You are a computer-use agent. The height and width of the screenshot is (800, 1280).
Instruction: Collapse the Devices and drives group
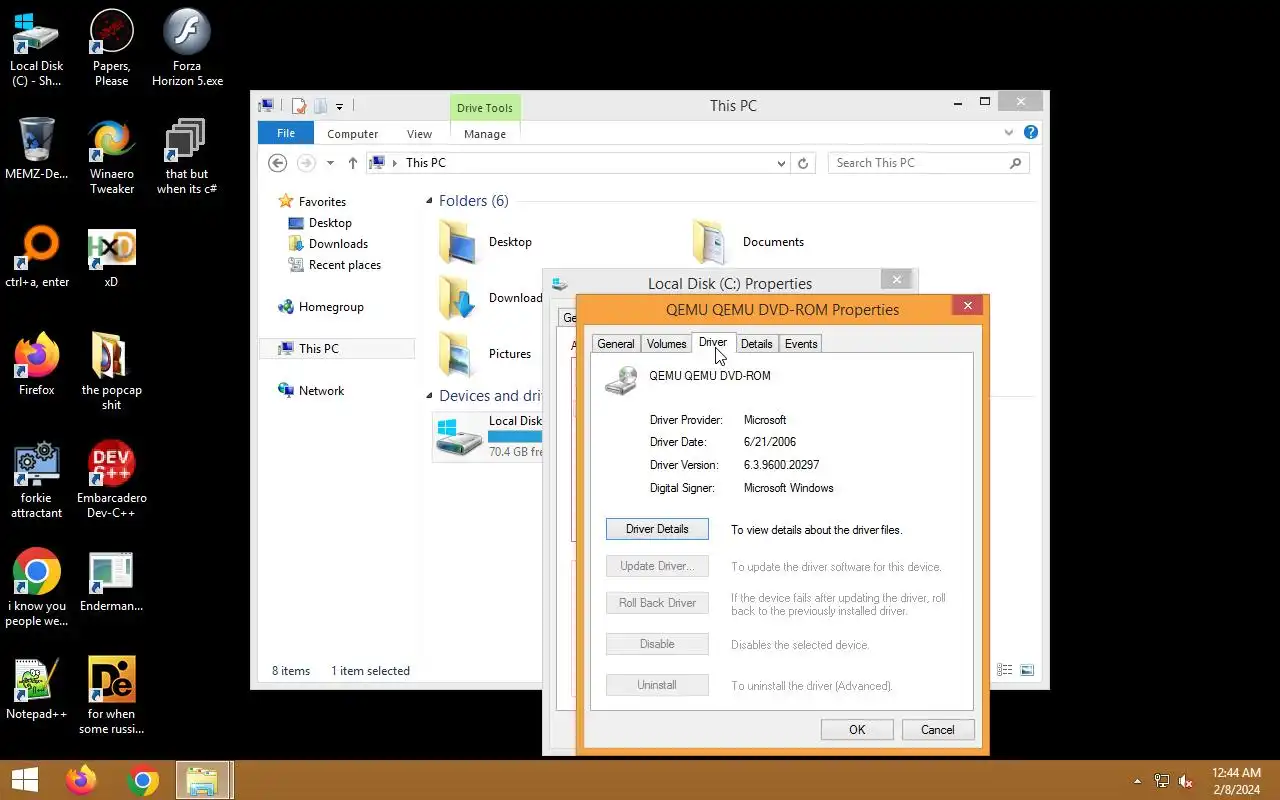(429, 396)
